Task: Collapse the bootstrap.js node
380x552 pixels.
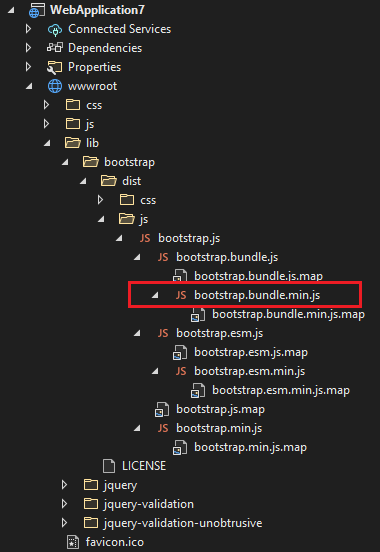Action: [119, 238]
